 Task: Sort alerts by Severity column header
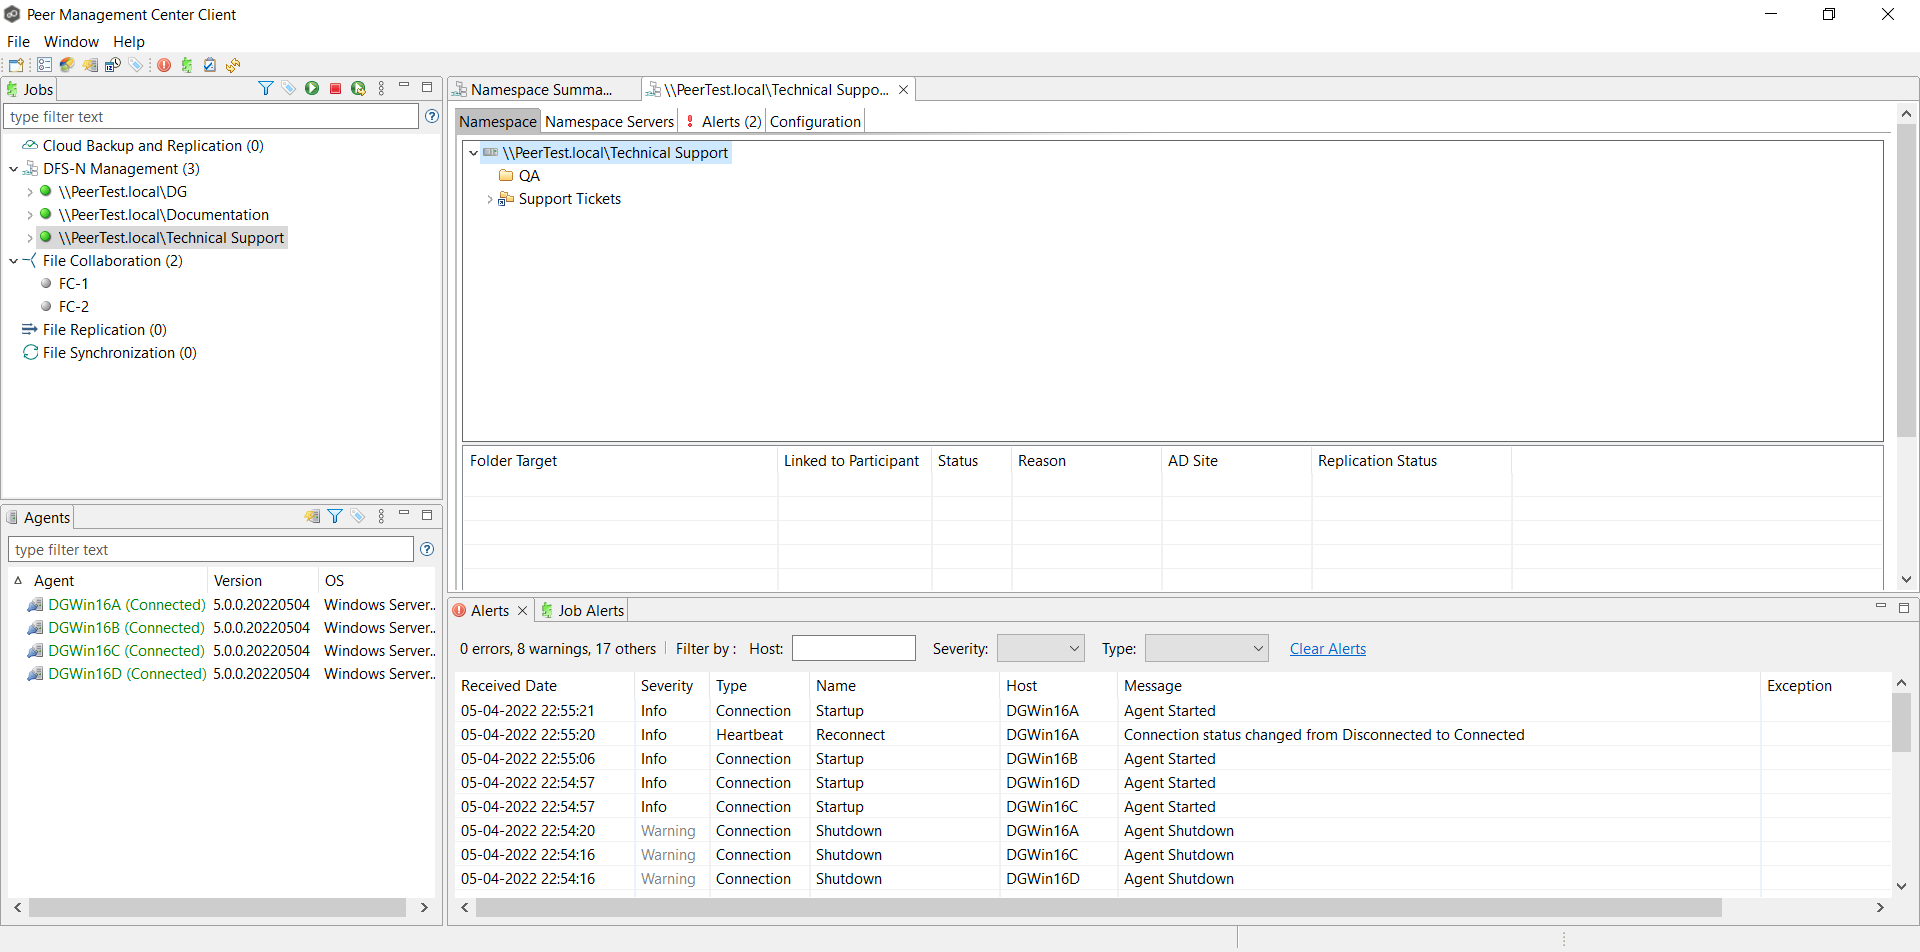pyautogui.click(x=672, y=685)
